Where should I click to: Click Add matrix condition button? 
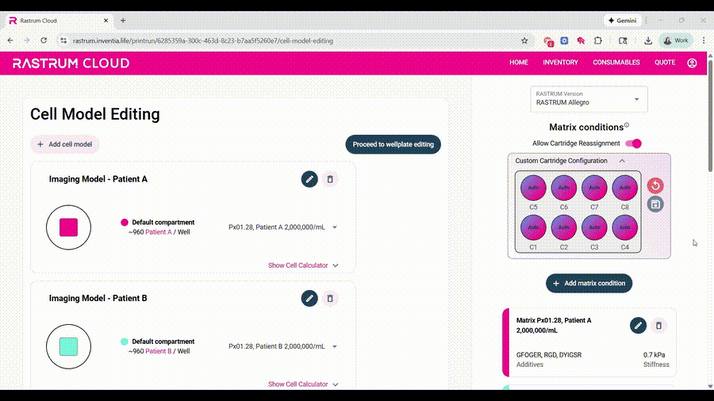[x=589, y=283]
